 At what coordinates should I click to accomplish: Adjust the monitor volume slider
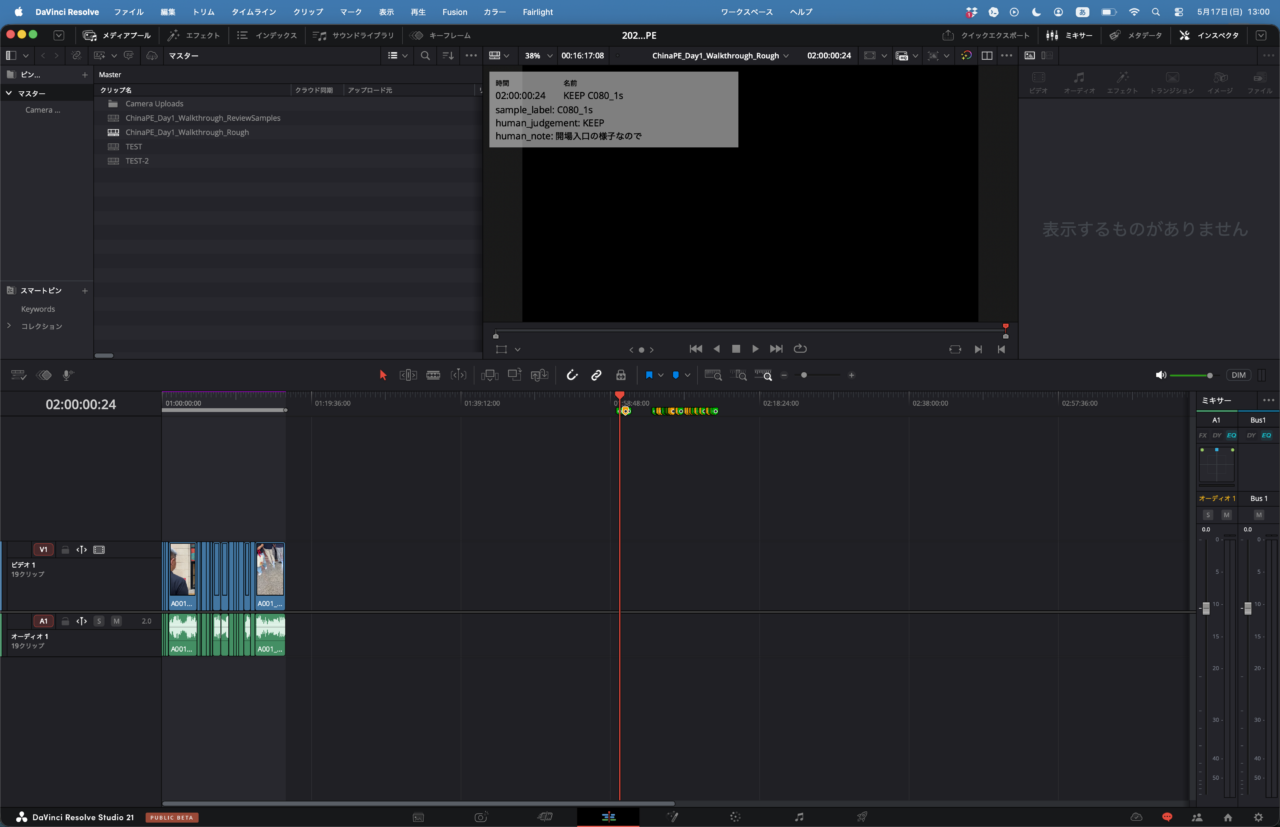pos(1191,375)
